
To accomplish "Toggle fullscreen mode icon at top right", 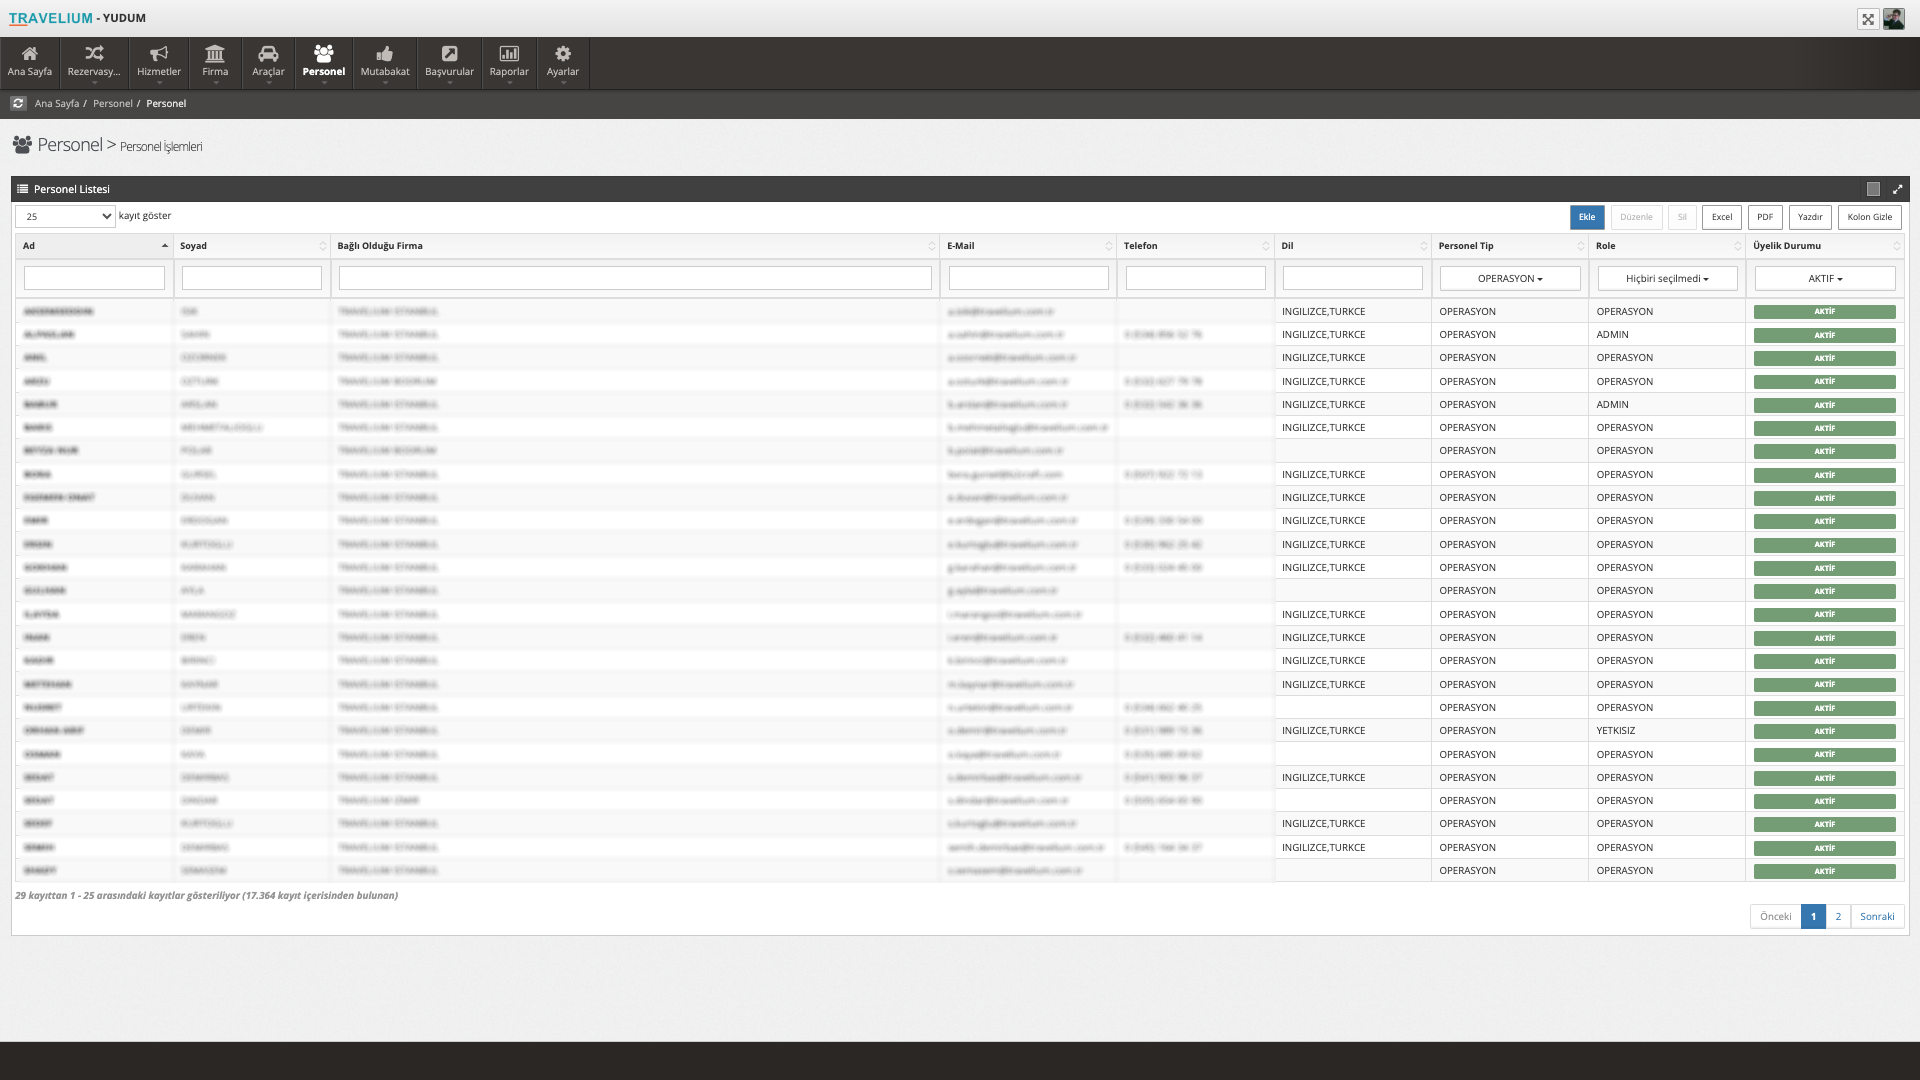I will point(1867,19).
